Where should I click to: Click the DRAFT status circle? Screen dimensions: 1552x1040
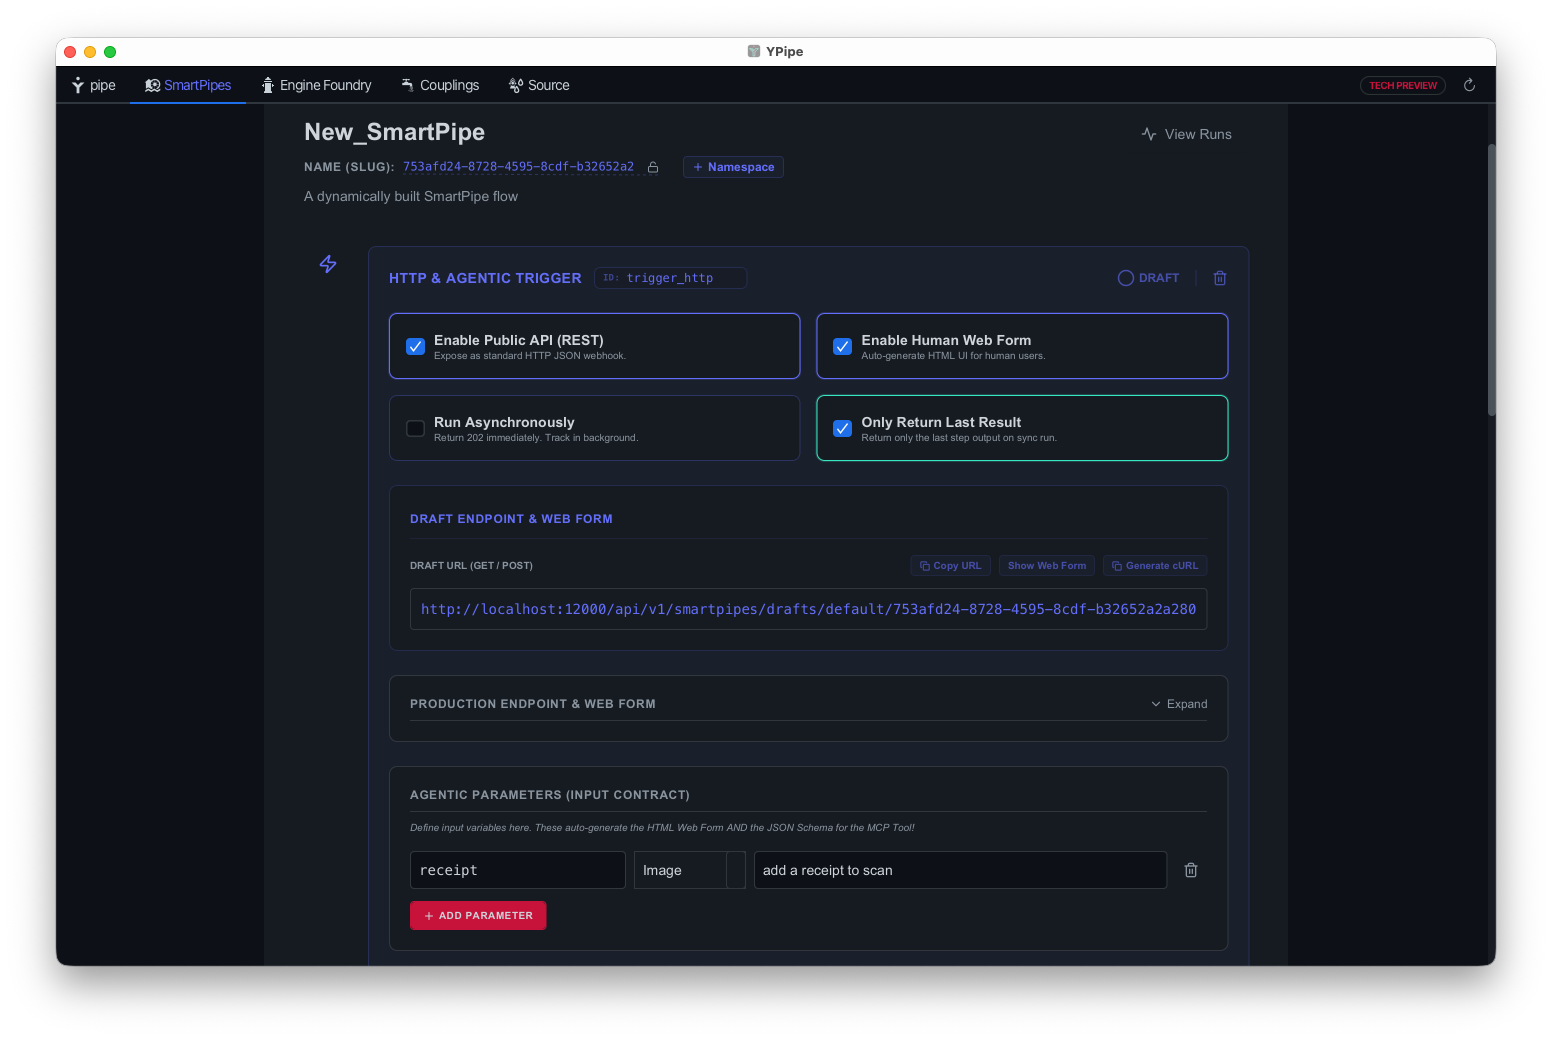click(1126, 278)
